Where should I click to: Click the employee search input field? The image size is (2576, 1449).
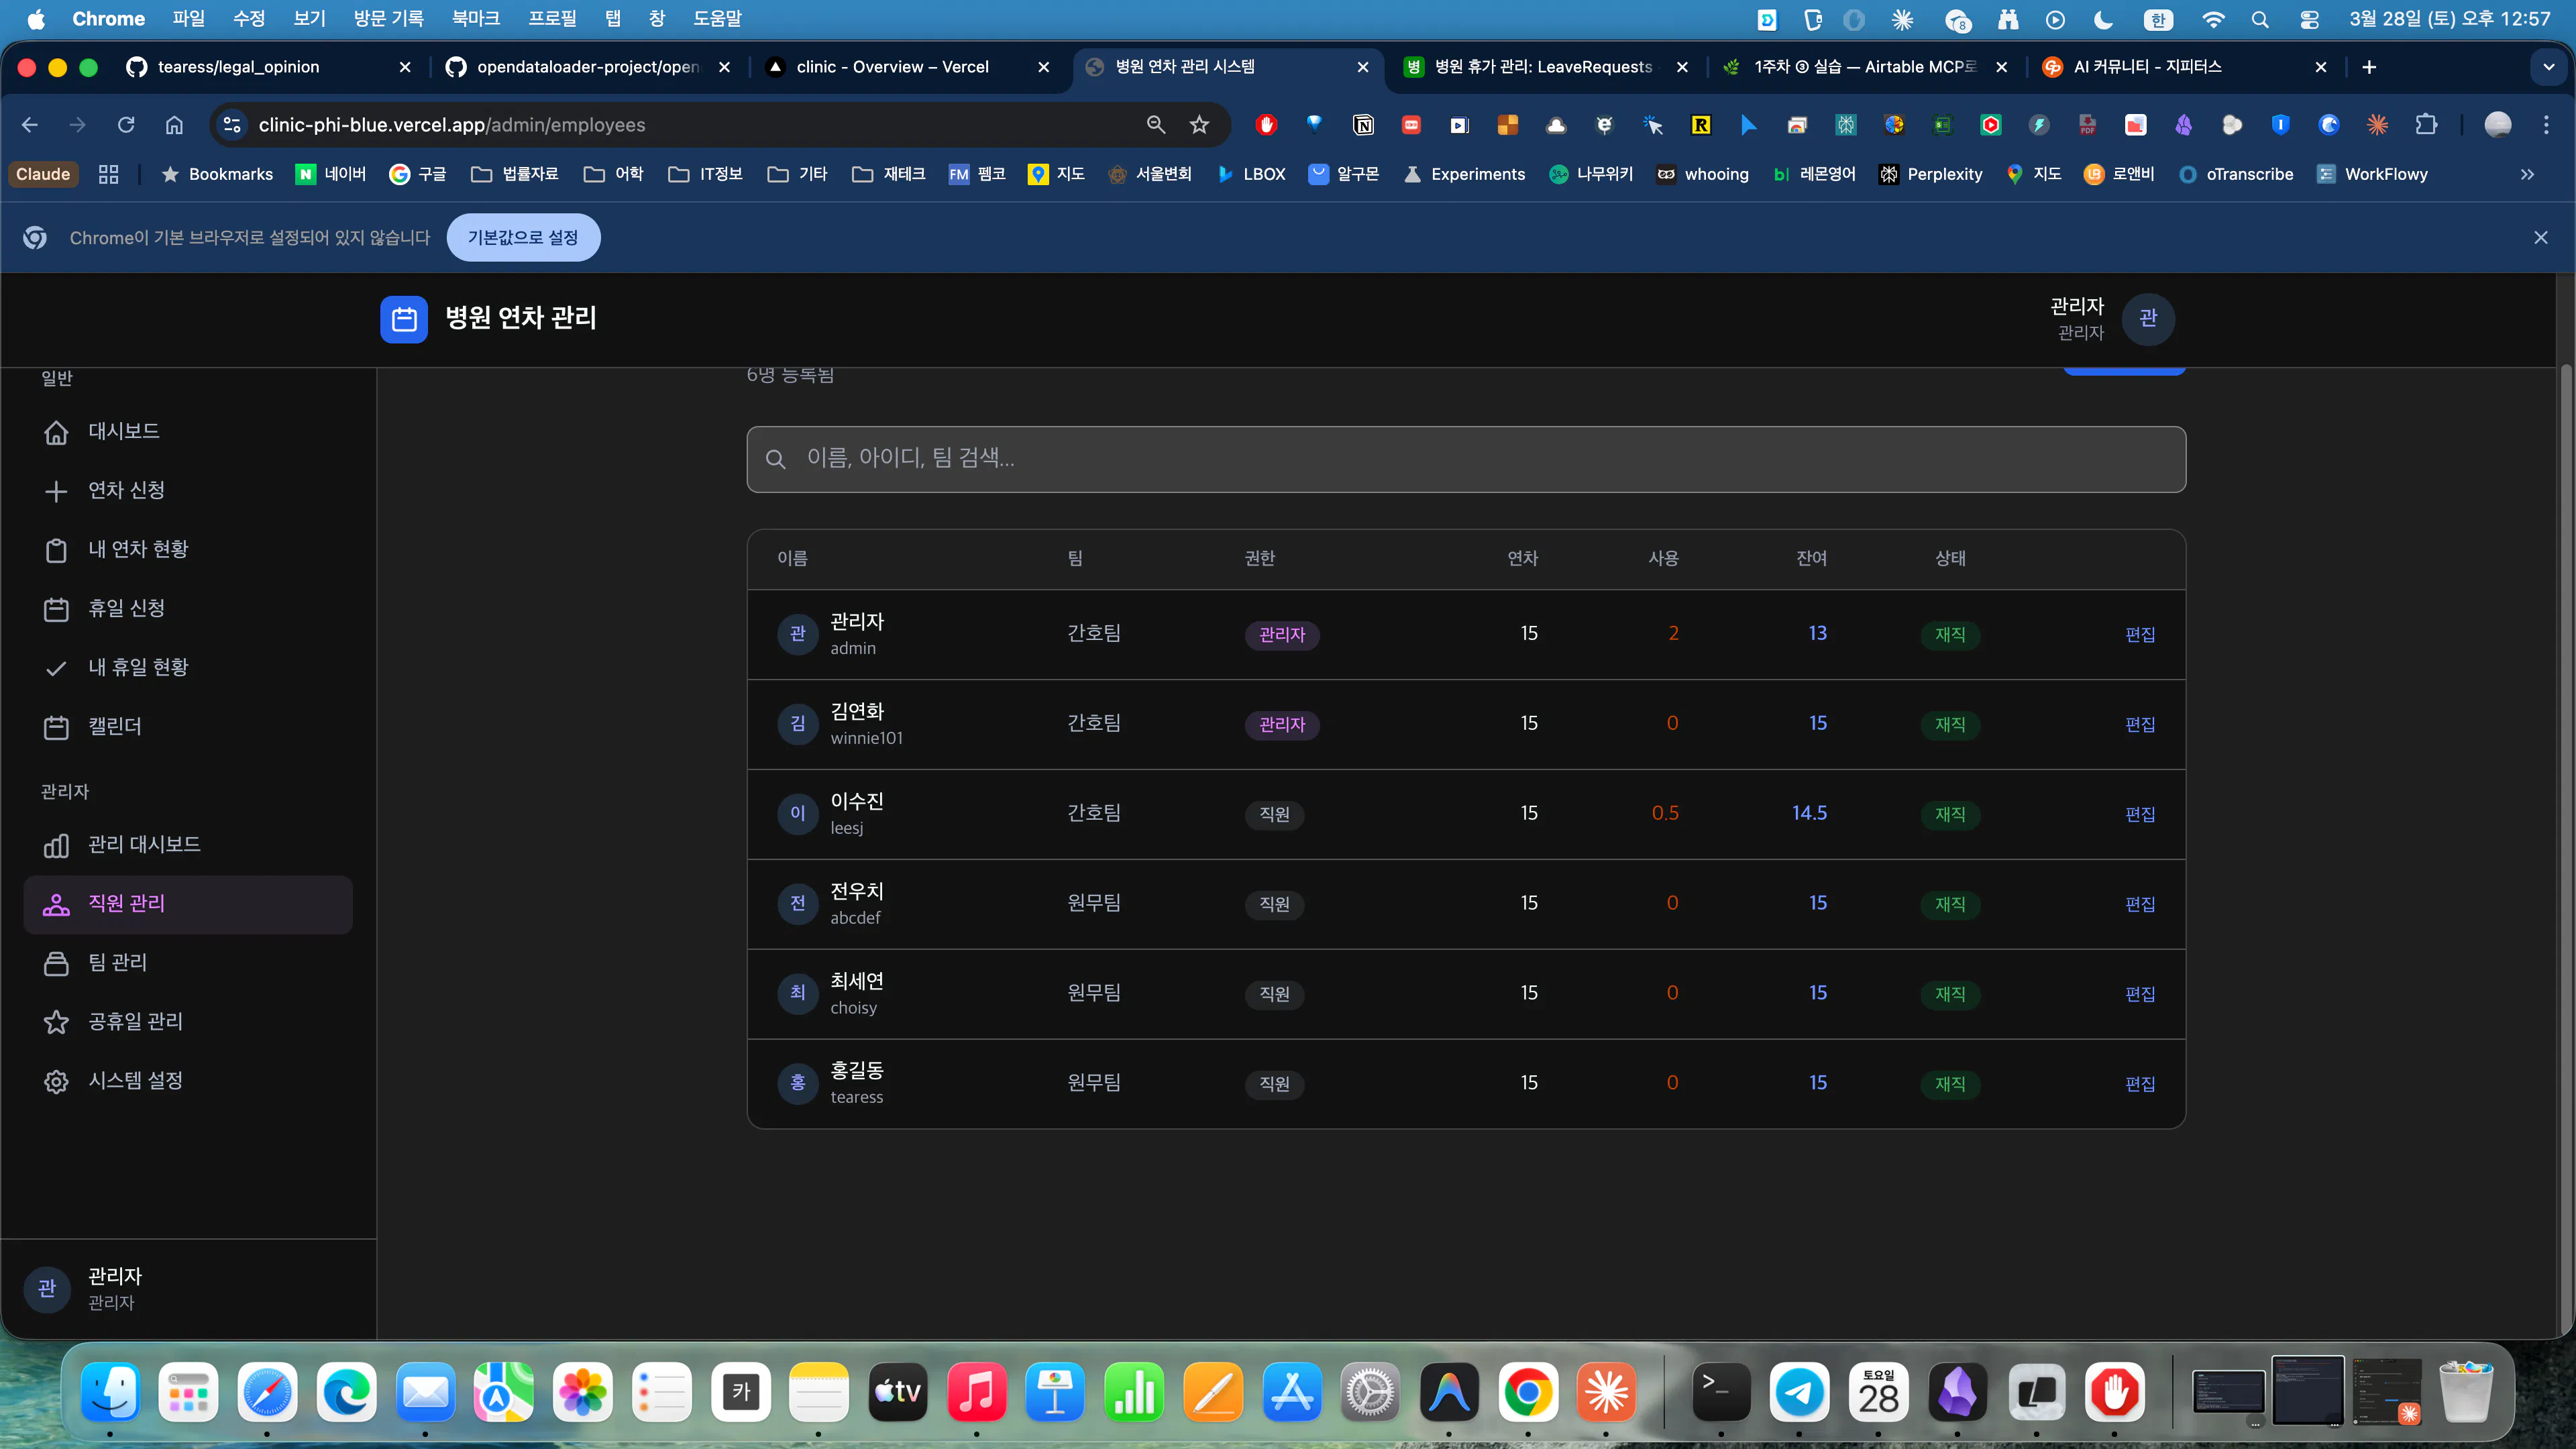(1466, 459)
